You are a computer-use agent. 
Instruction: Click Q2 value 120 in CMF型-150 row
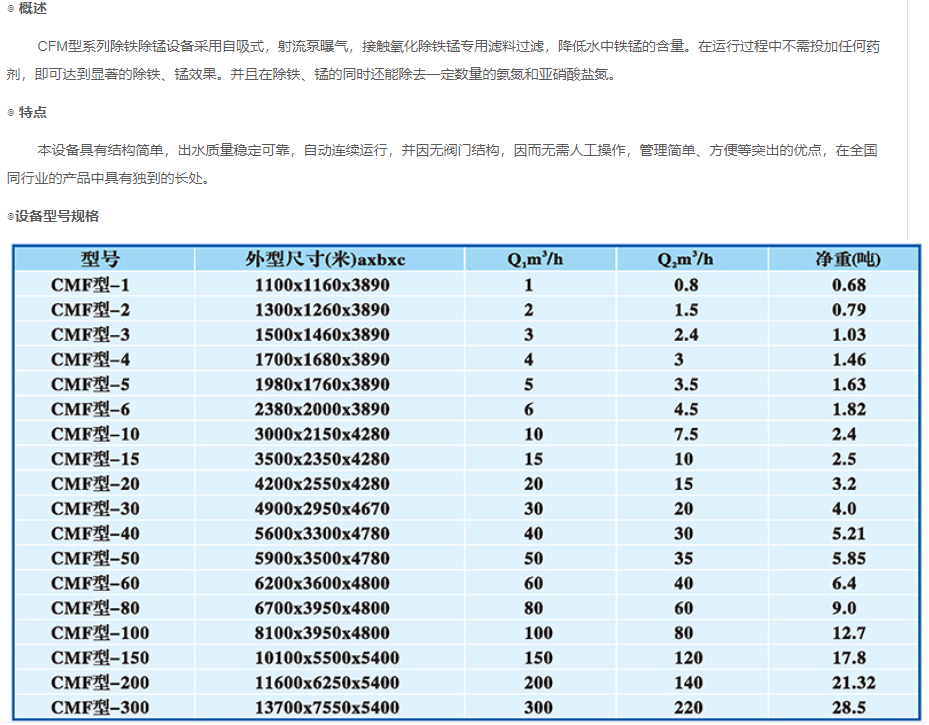(688, 658)
